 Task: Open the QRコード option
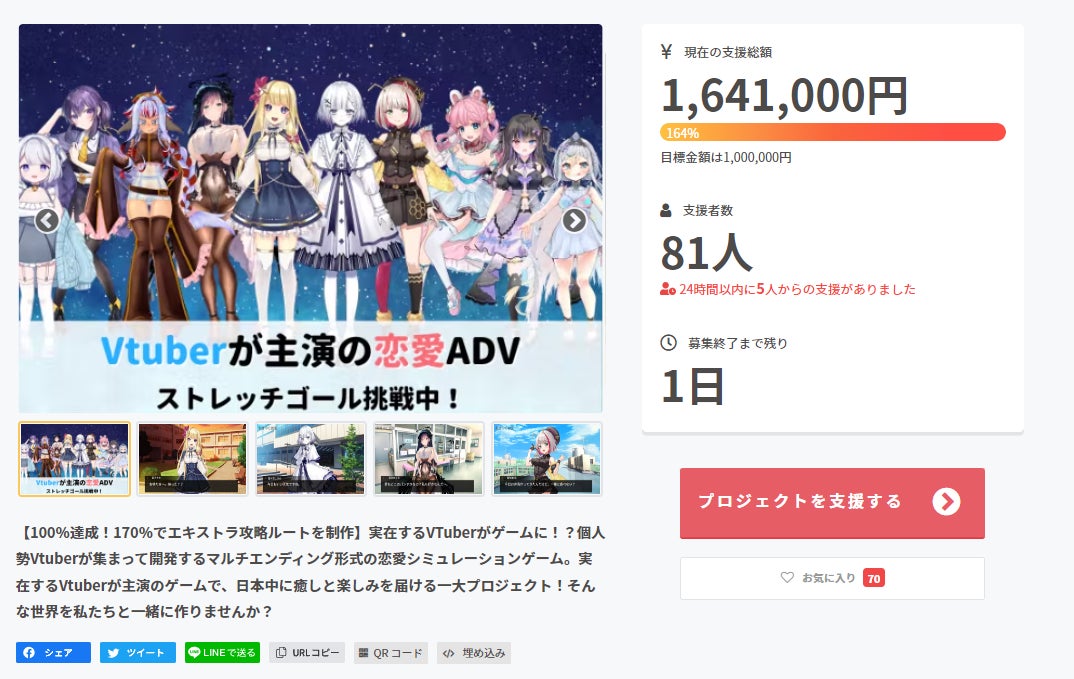click(390, 652)
